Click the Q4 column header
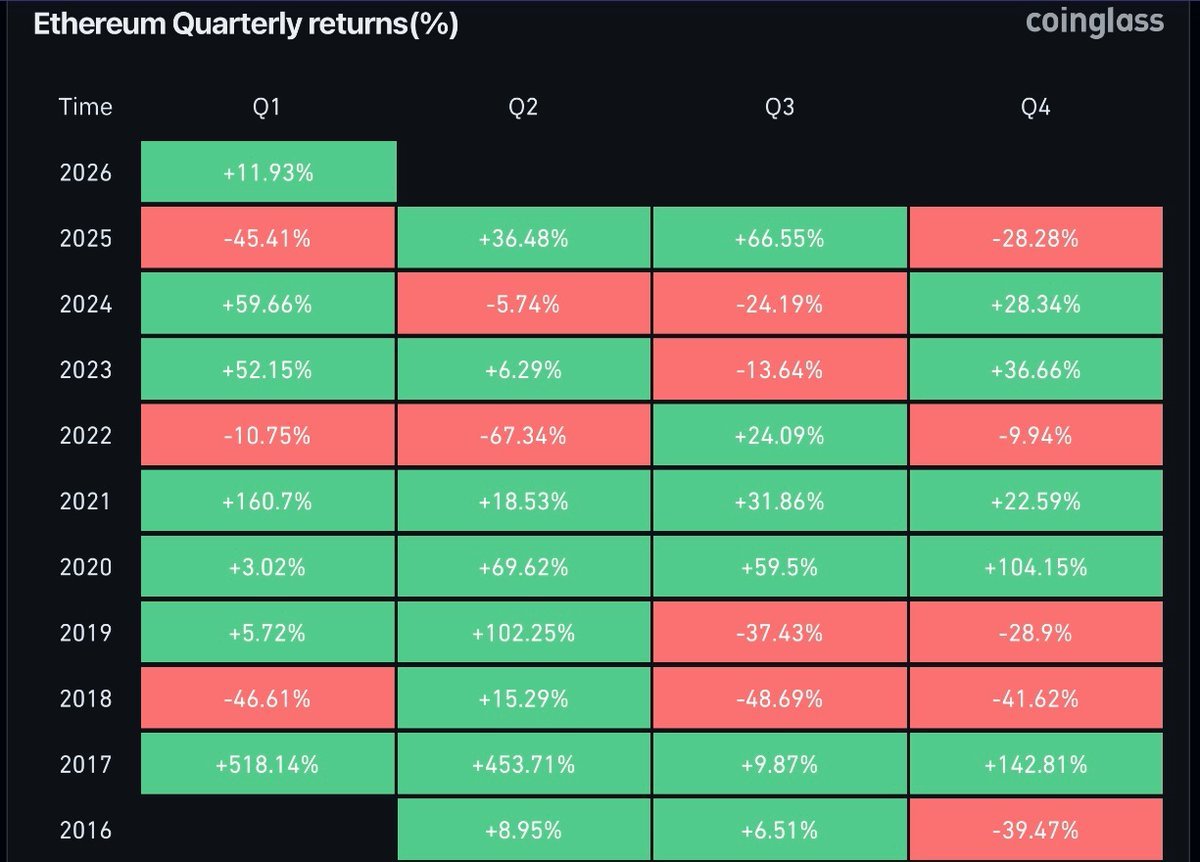1200x862 pixels. pyautogui.click(x=1036, y=107)
